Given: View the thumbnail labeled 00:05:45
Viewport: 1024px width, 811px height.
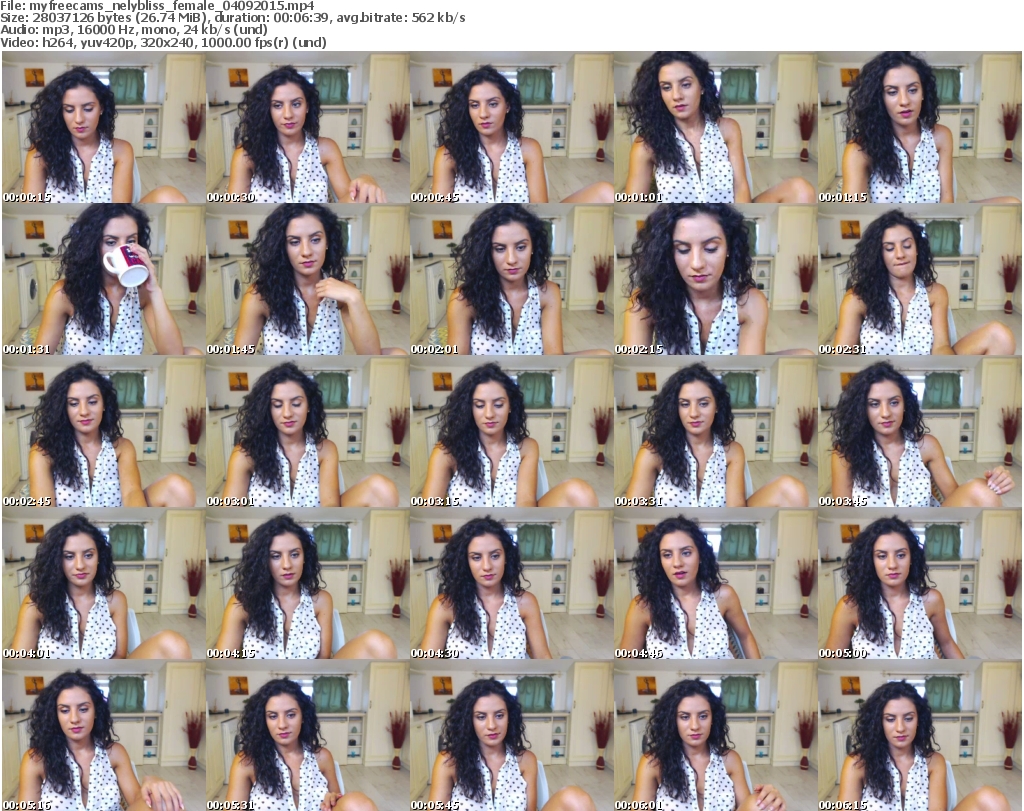Looking at the screenshot, I should pyautogui.click(x=511, y=735).
